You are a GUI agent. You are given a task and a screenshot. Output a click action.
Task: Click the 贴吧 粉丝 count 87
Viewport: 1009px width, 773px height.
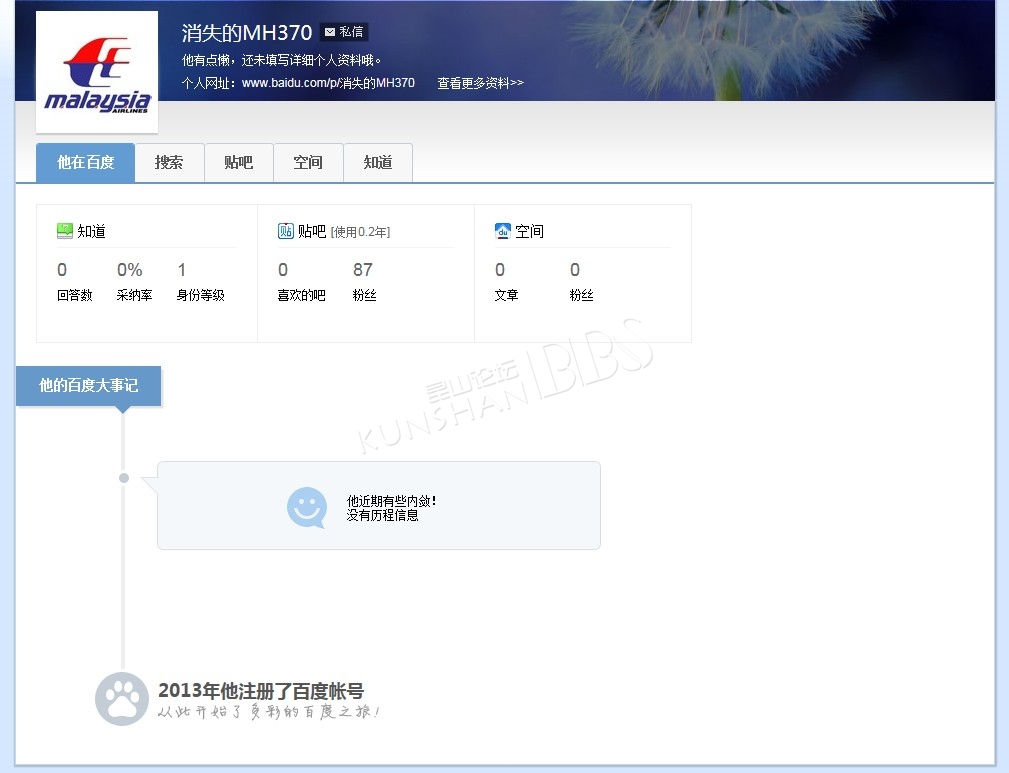[x=363, y=270]
